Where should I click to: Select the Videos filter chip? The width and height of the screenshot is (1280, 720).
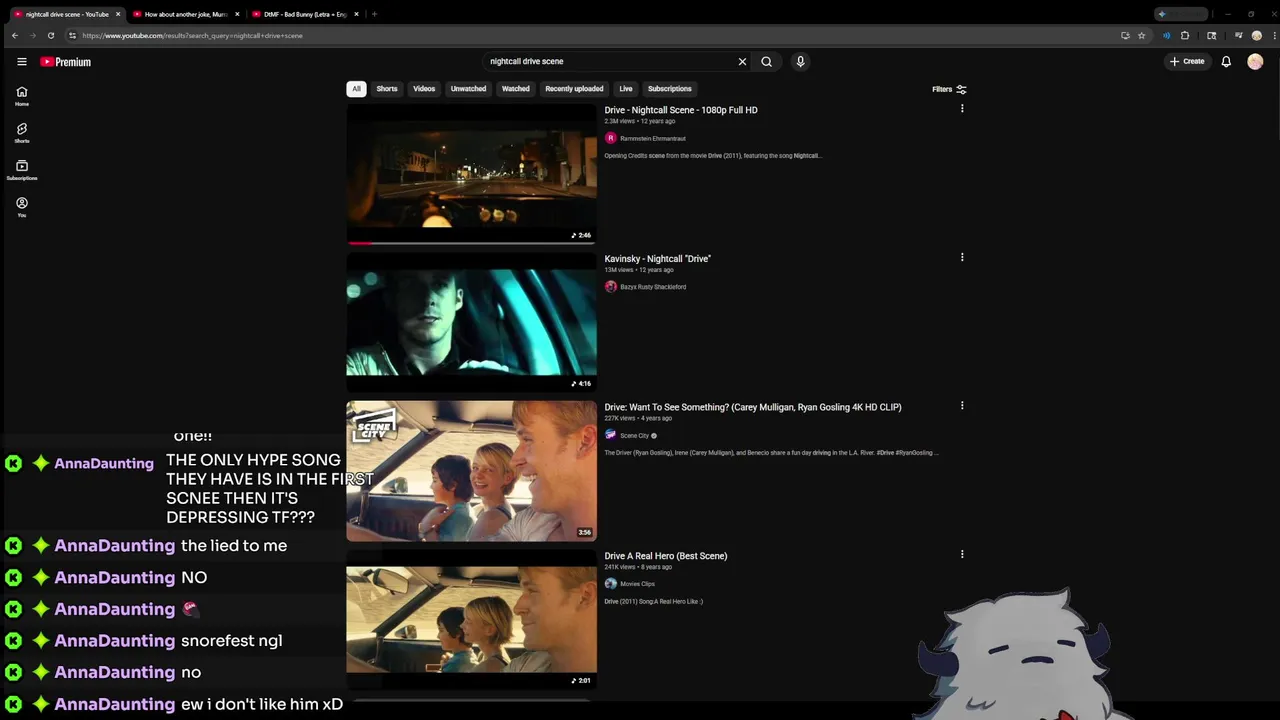[424, 89]
